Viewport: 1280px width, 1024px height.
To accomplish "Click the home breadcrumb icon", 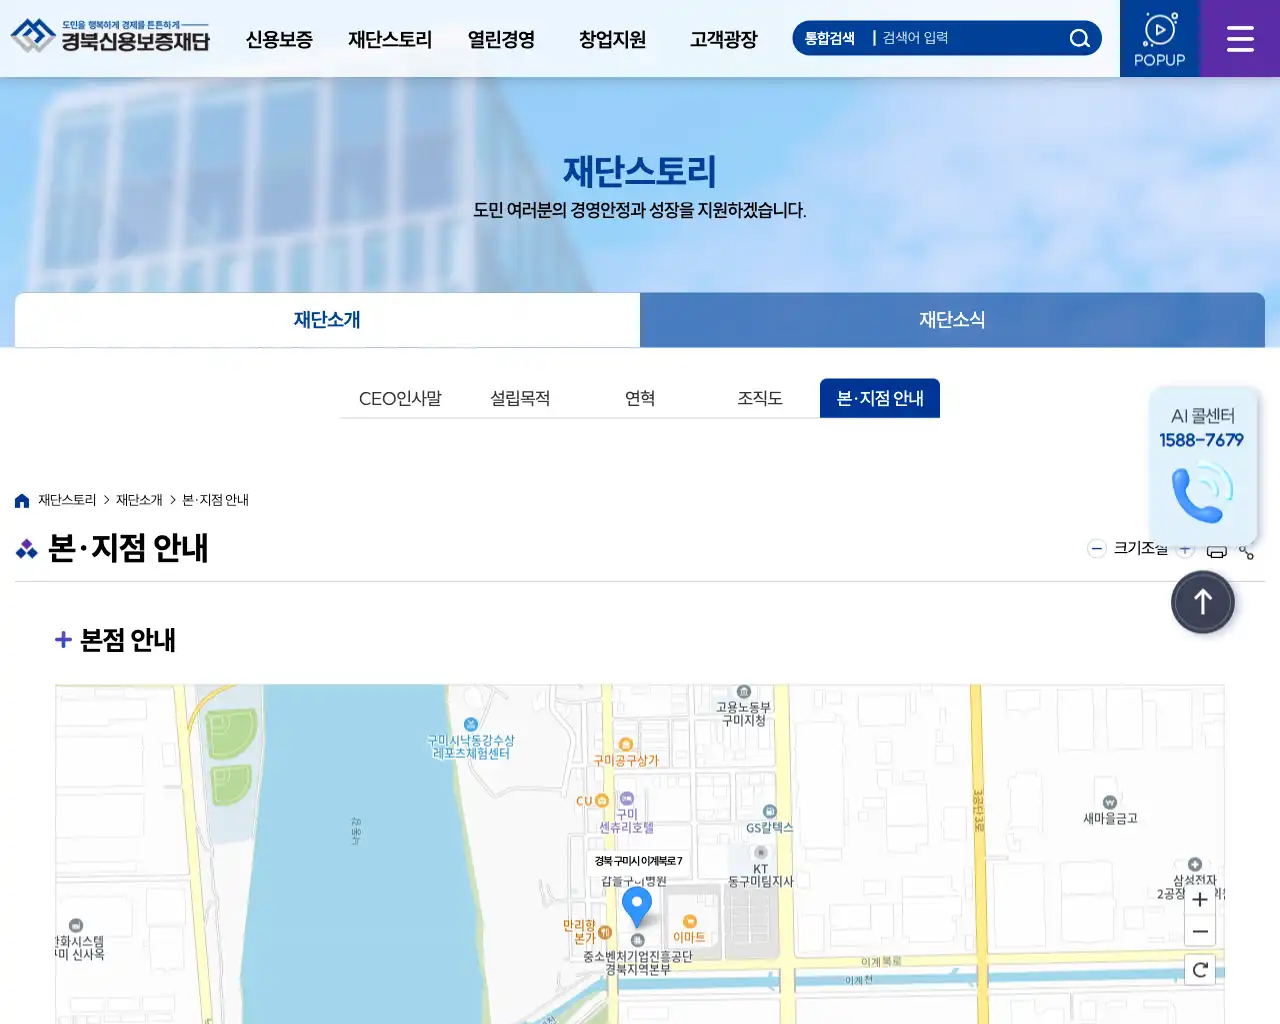I will point(22,500).
